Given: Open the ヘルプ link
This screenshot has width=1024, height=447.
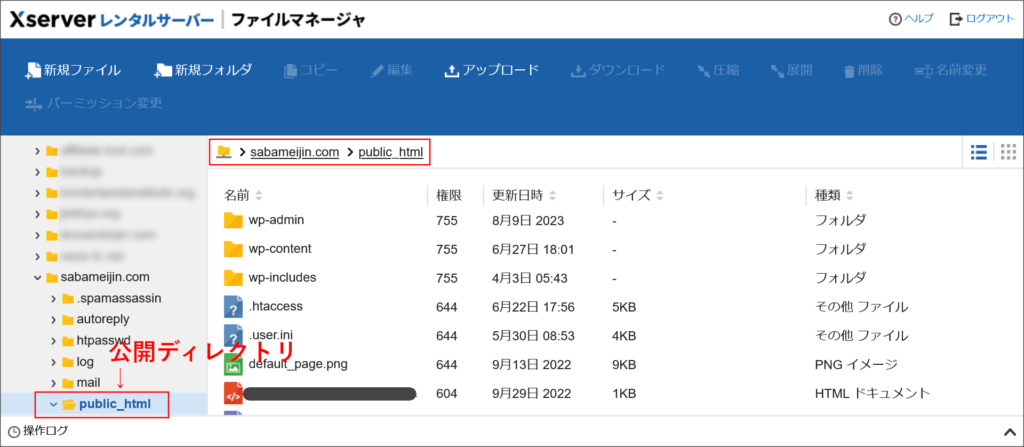Looking at the screenshot, I should (911, 19).
